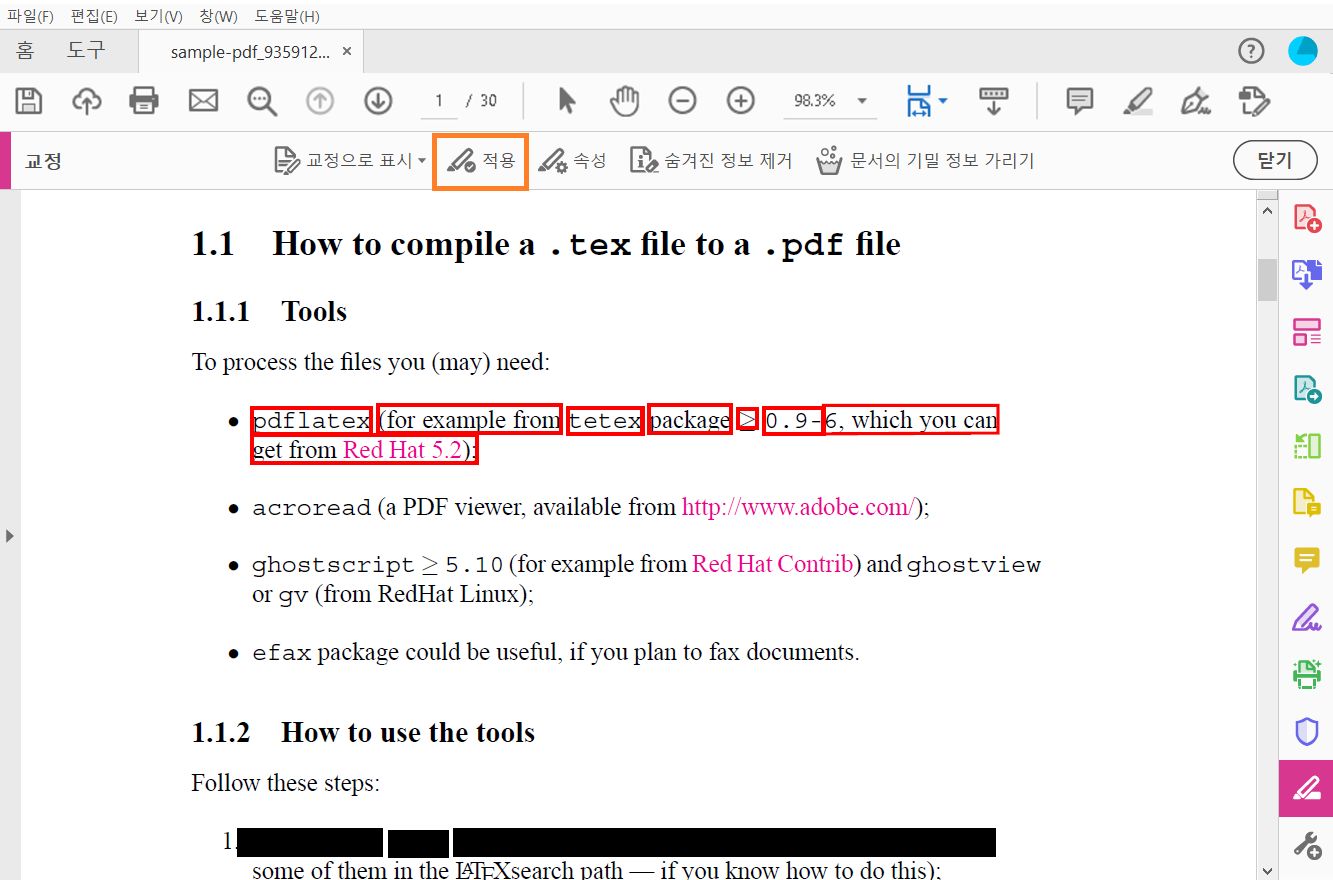Follow the Red Hat 5.2 link
This screenshot has width=1333, height=880.
click(402, 450)
